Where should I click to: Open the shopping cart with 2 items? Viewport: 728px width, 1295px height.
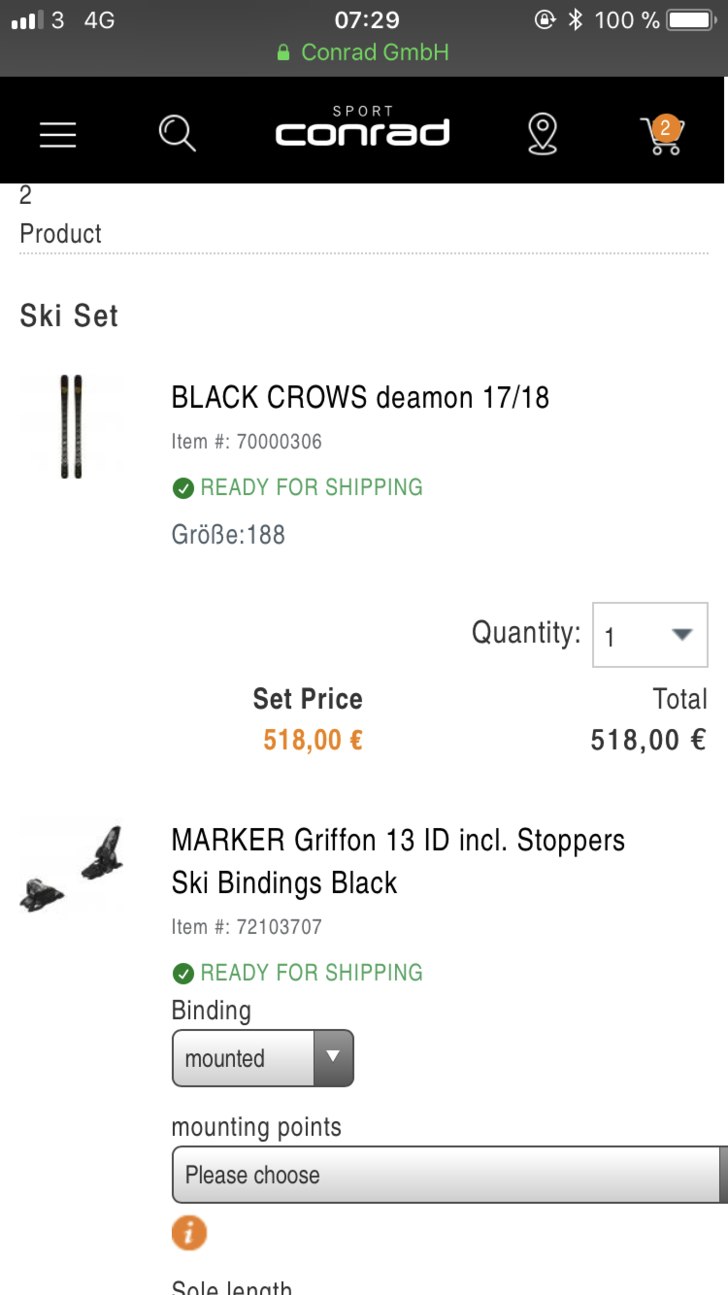tap(661, 135)
